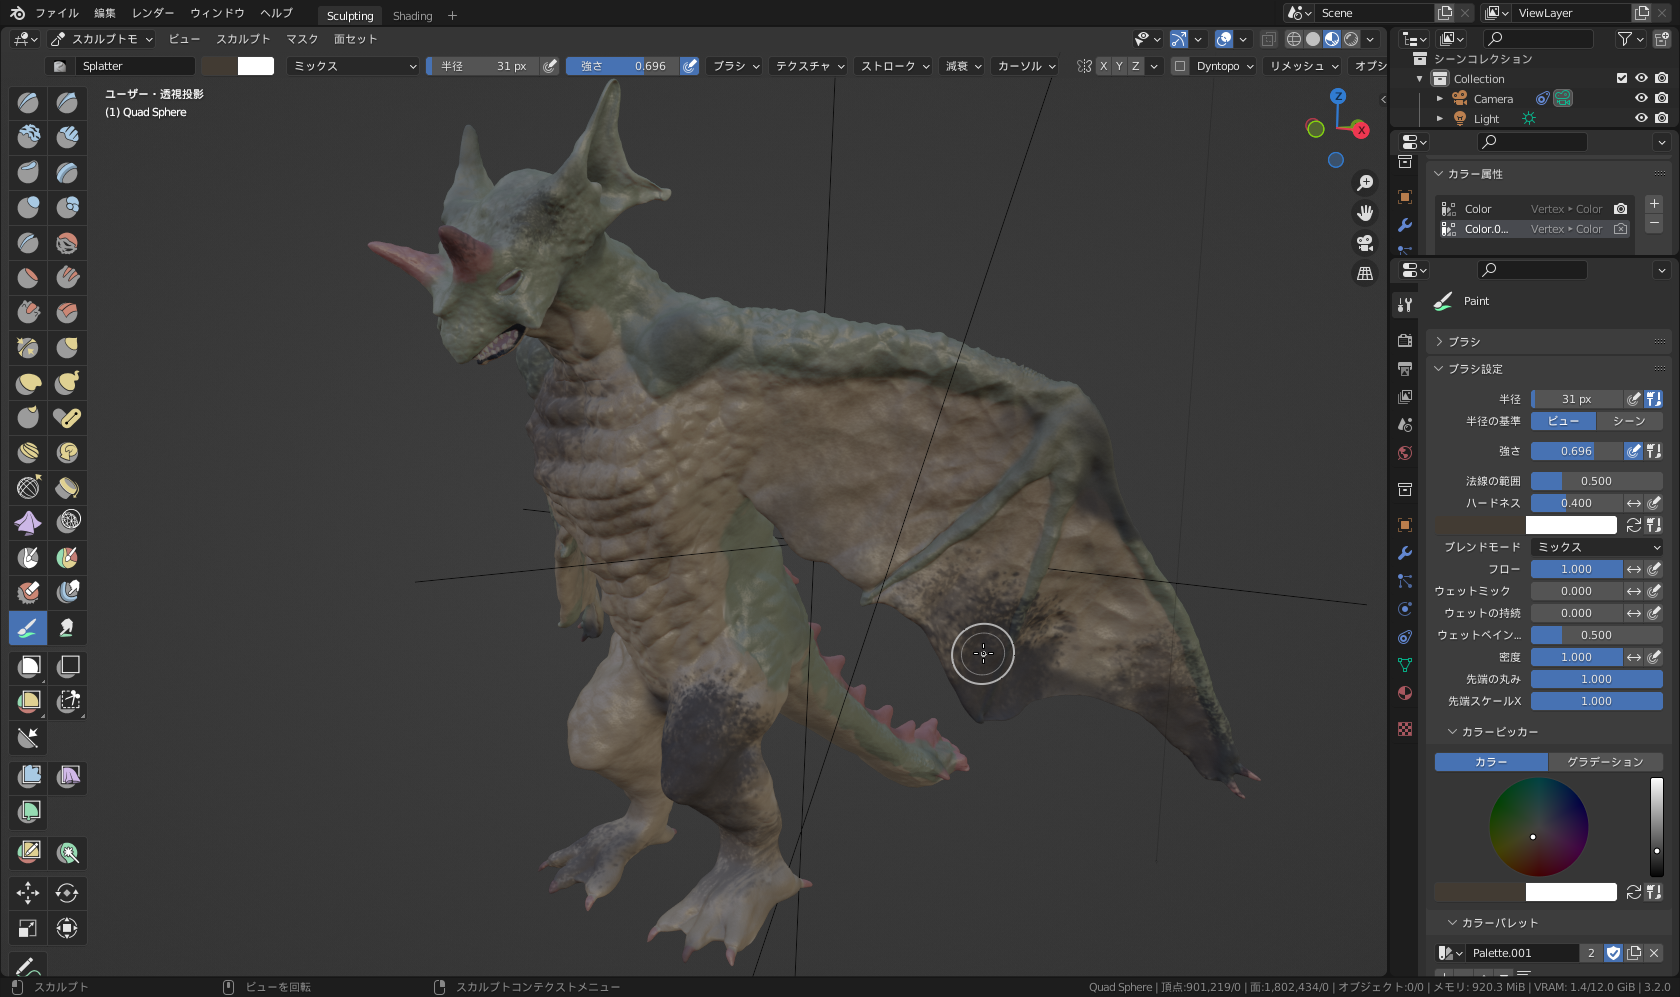This screenshot has width=1680, height=997.
Task: Select the カラー picker button
Action: point(1491,762)
